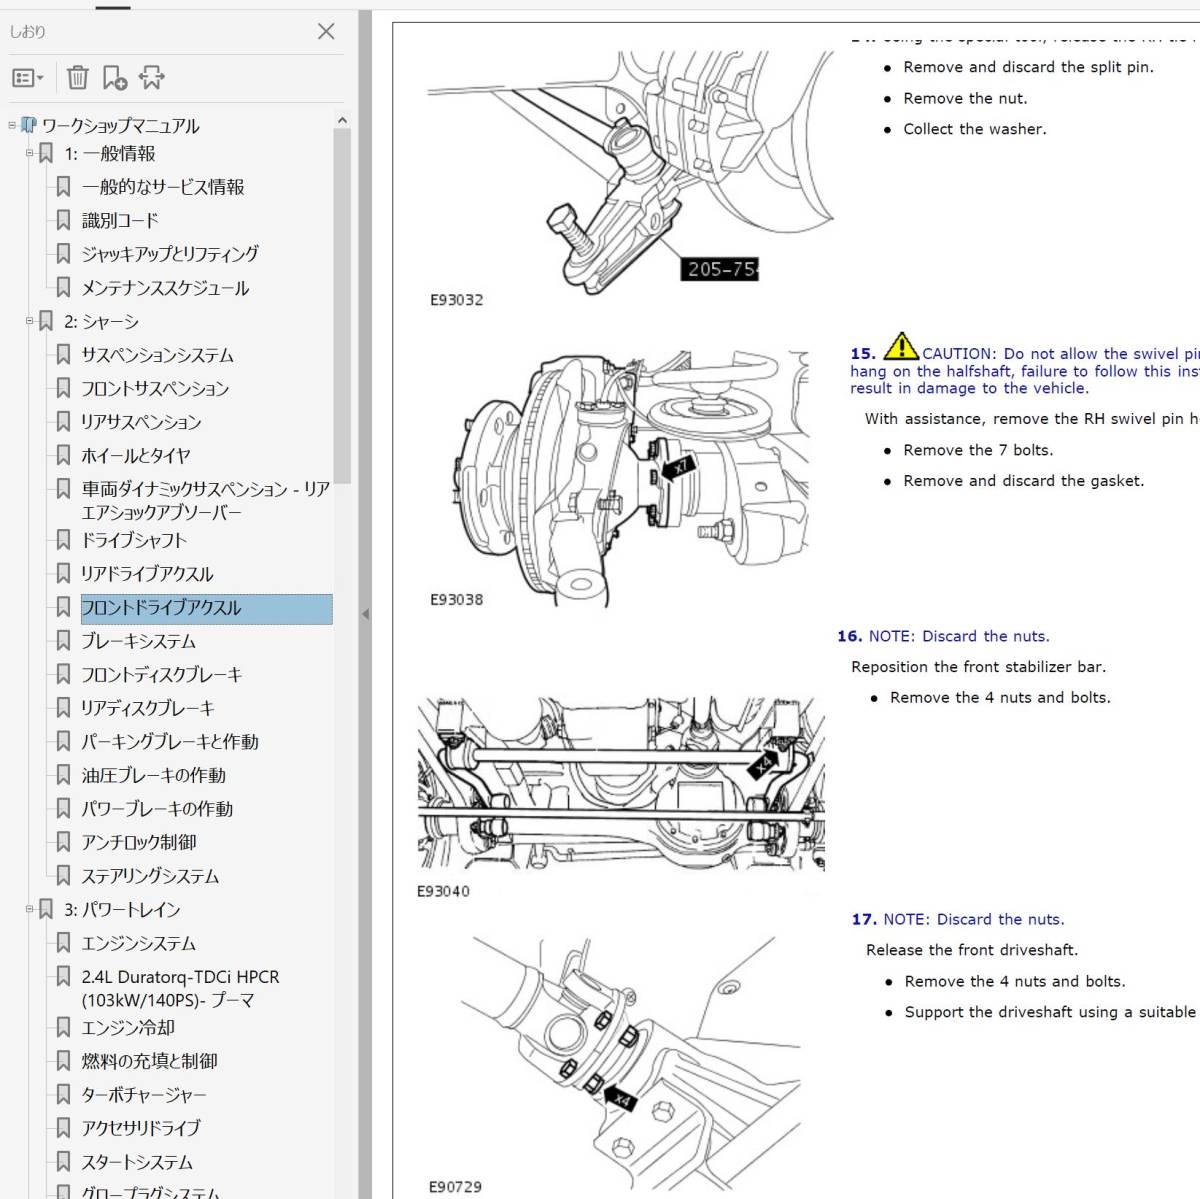Open bookmark 1: 一般情報
This screenshot has width=1200, height=1199.
coord(110,154)
